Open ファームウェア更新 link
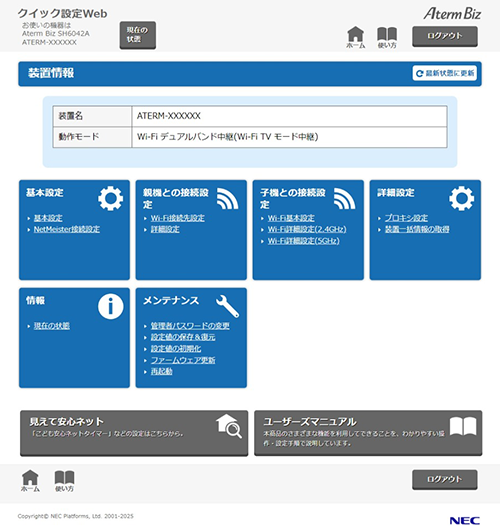 click(x=183, y=360)
